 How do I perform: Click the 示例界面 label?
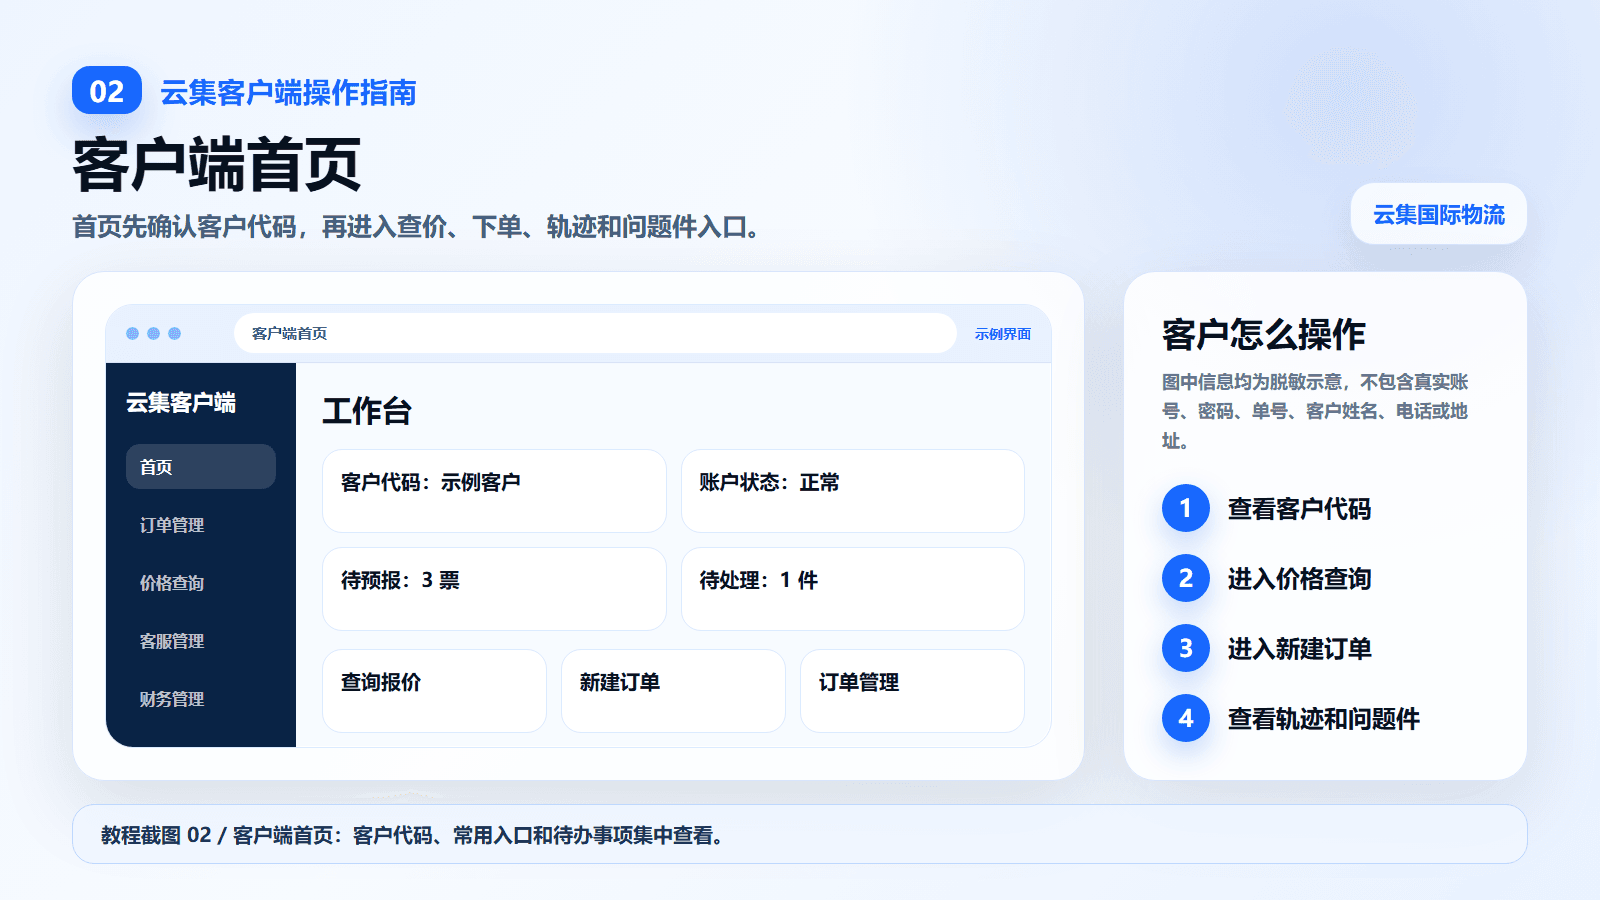1003,334
